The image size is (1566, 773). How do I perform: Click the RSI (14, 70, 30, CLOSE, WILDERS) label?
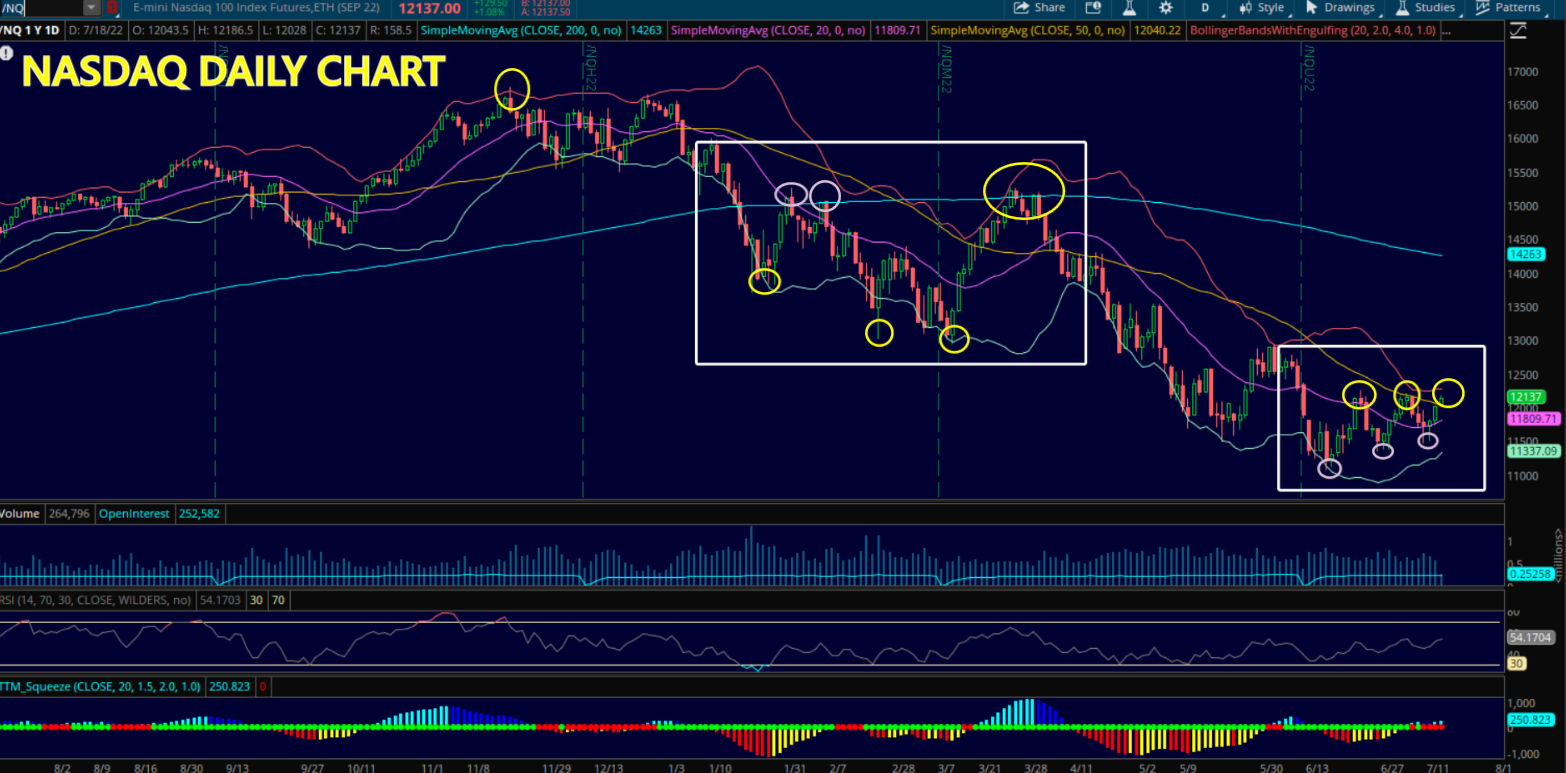coord(96,600)
